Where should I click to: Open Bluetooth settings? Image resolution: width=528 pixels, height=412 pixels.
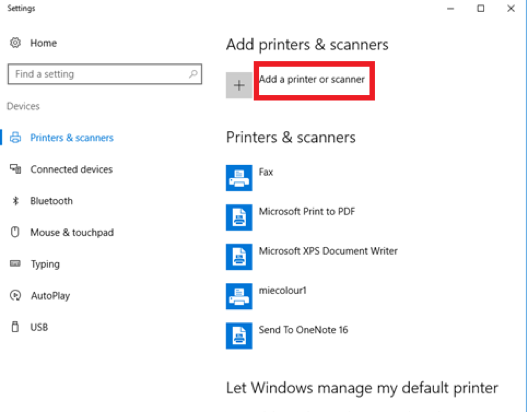51,201
